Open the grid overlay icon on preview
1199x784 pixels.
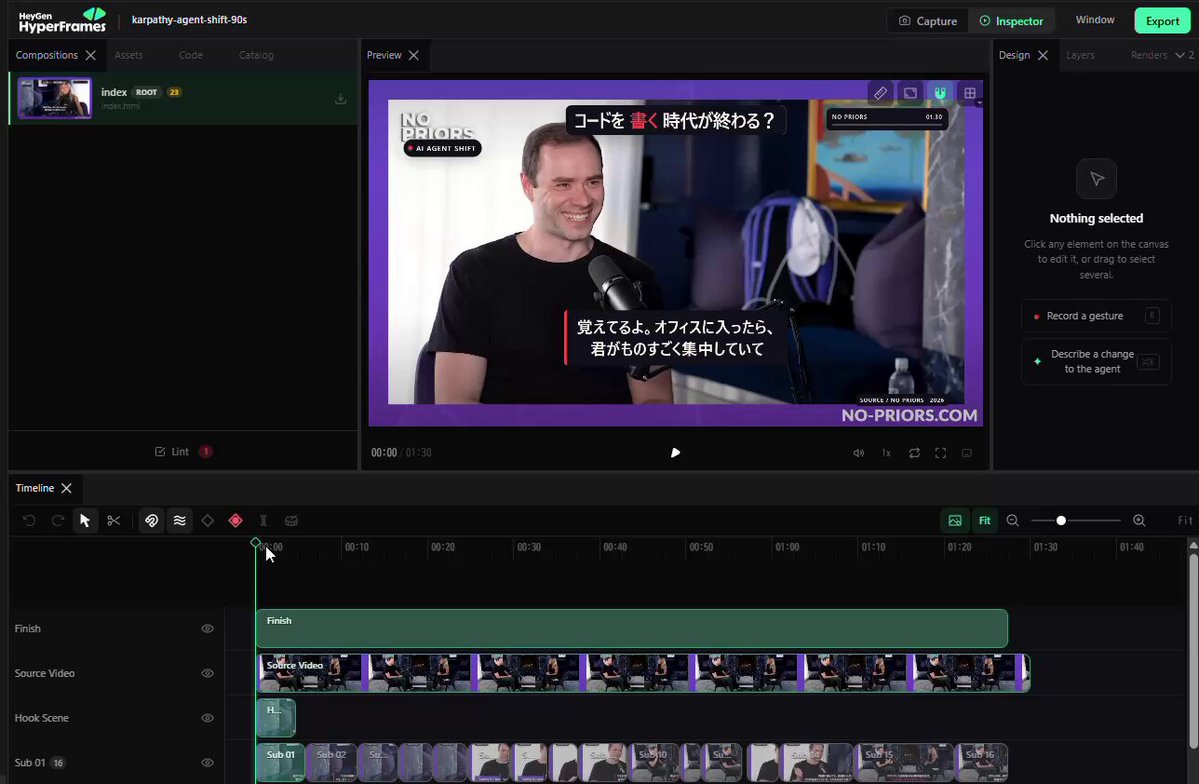970,93
